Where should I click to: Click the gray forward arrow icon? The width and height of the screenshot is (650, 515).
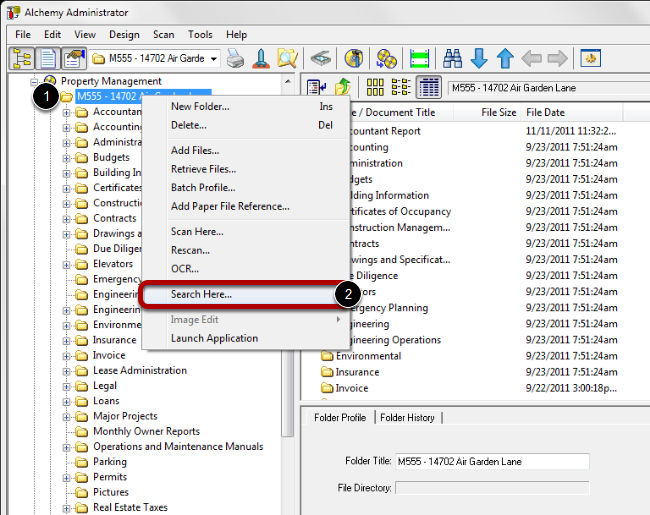558,58
